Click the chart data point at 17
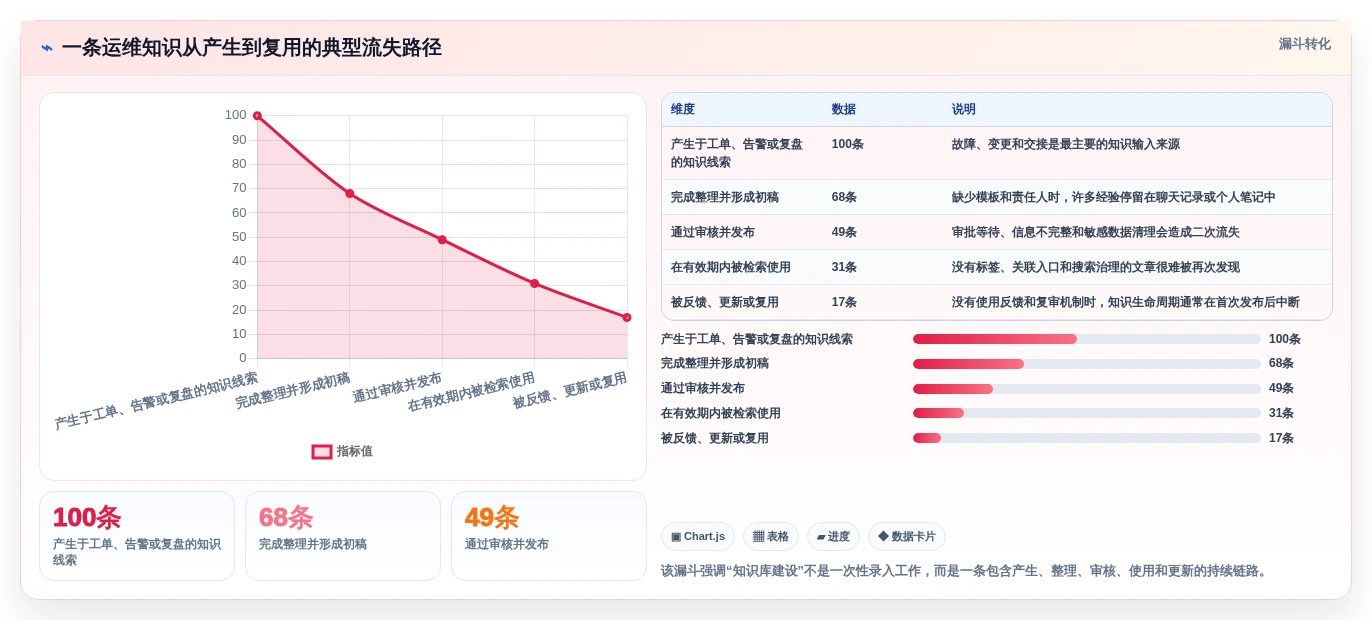The width and height of the screenshot is (1372, 620). (627, 317)
